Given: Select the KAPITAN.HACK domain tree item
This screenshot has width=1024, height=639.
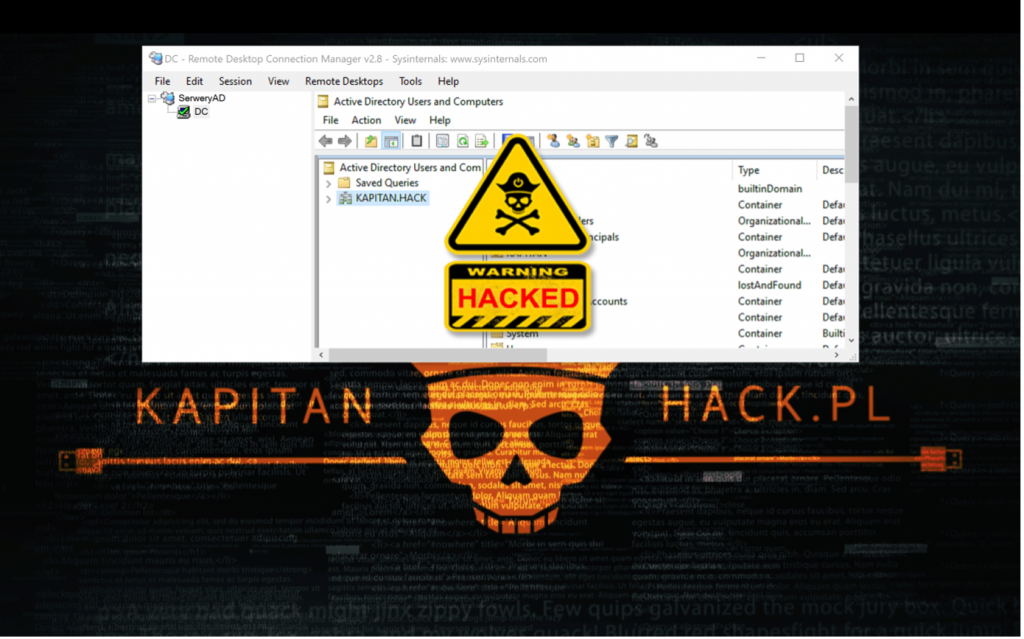Looking at the screenshot, I should pos(391,198).
